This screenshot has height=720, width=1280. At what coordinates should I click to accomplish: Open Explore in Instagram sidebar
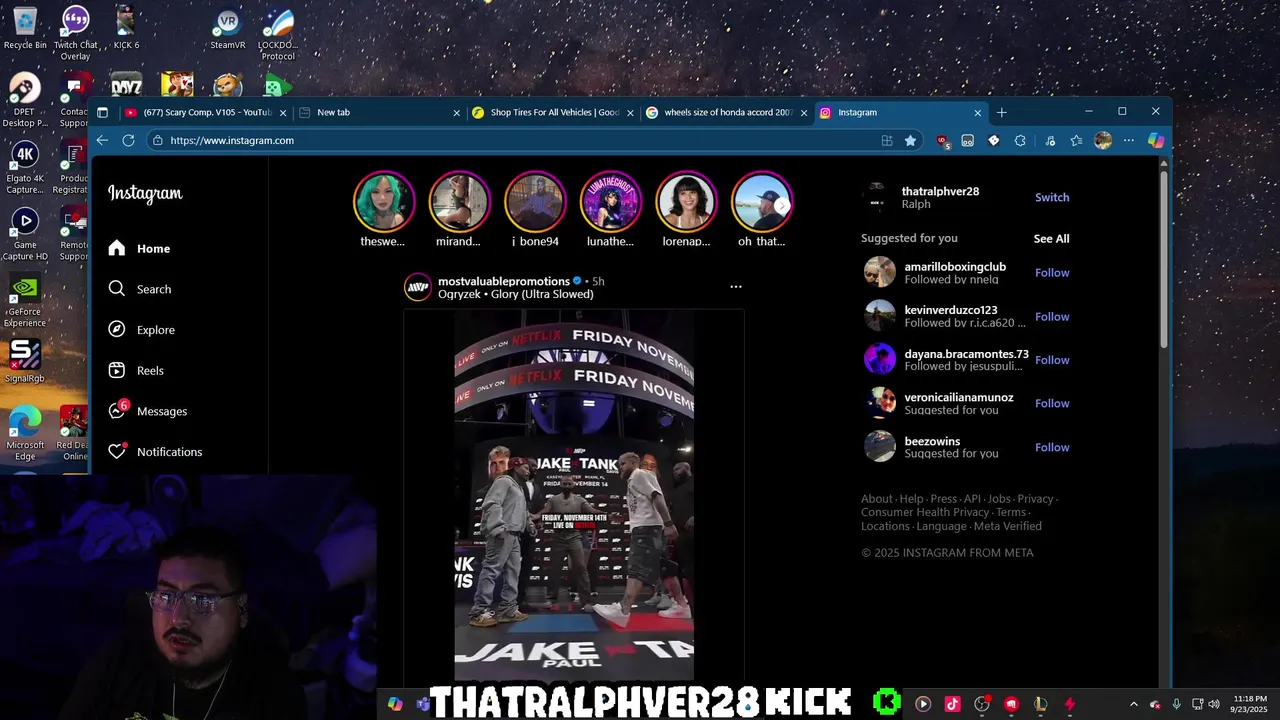(x=142, y=330)
